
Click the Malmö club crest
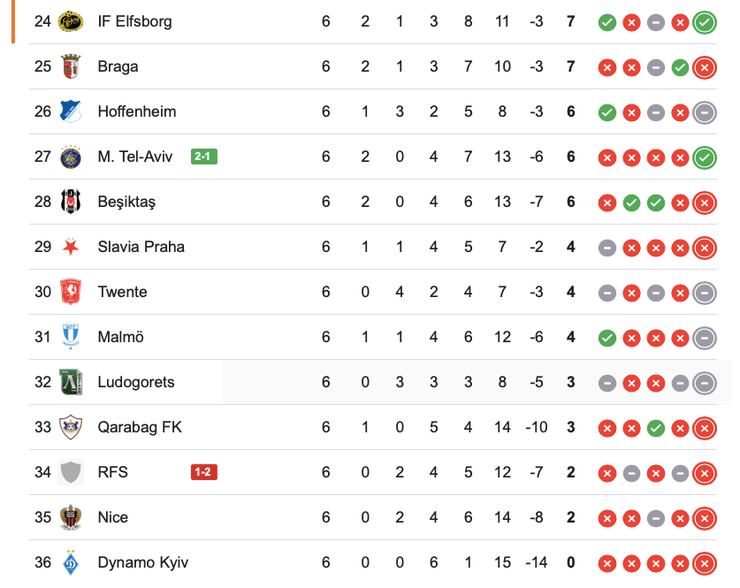click(70, 337)
